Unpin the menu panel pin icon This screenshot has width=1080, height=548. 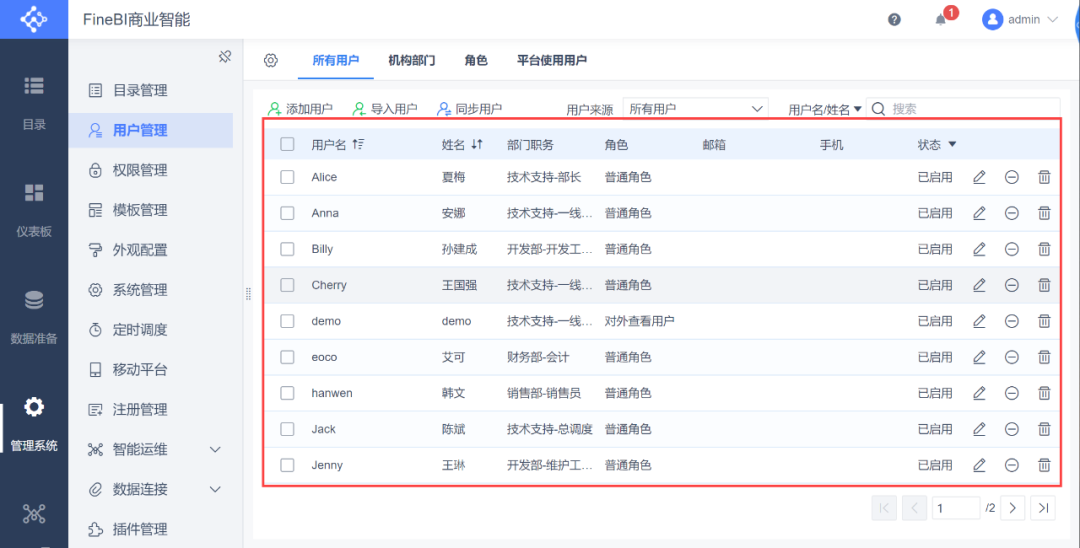click(224, 56)
